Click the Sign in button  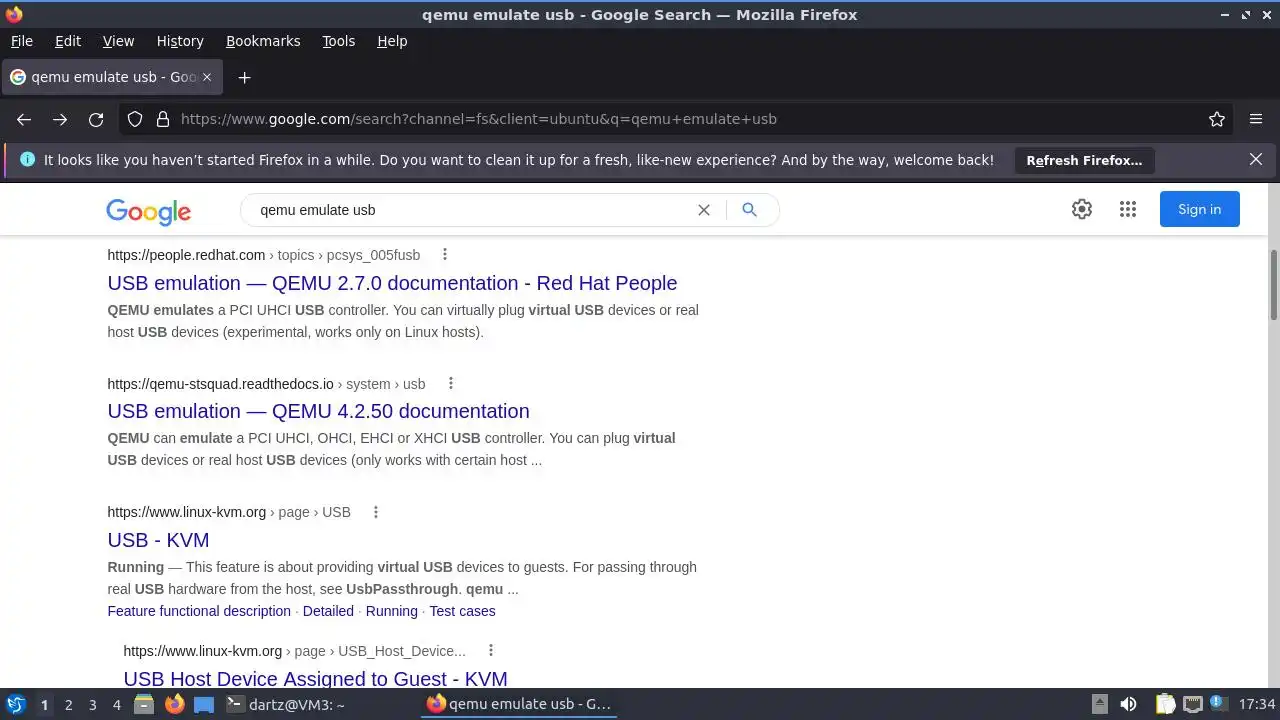(x=1199, y=209)
